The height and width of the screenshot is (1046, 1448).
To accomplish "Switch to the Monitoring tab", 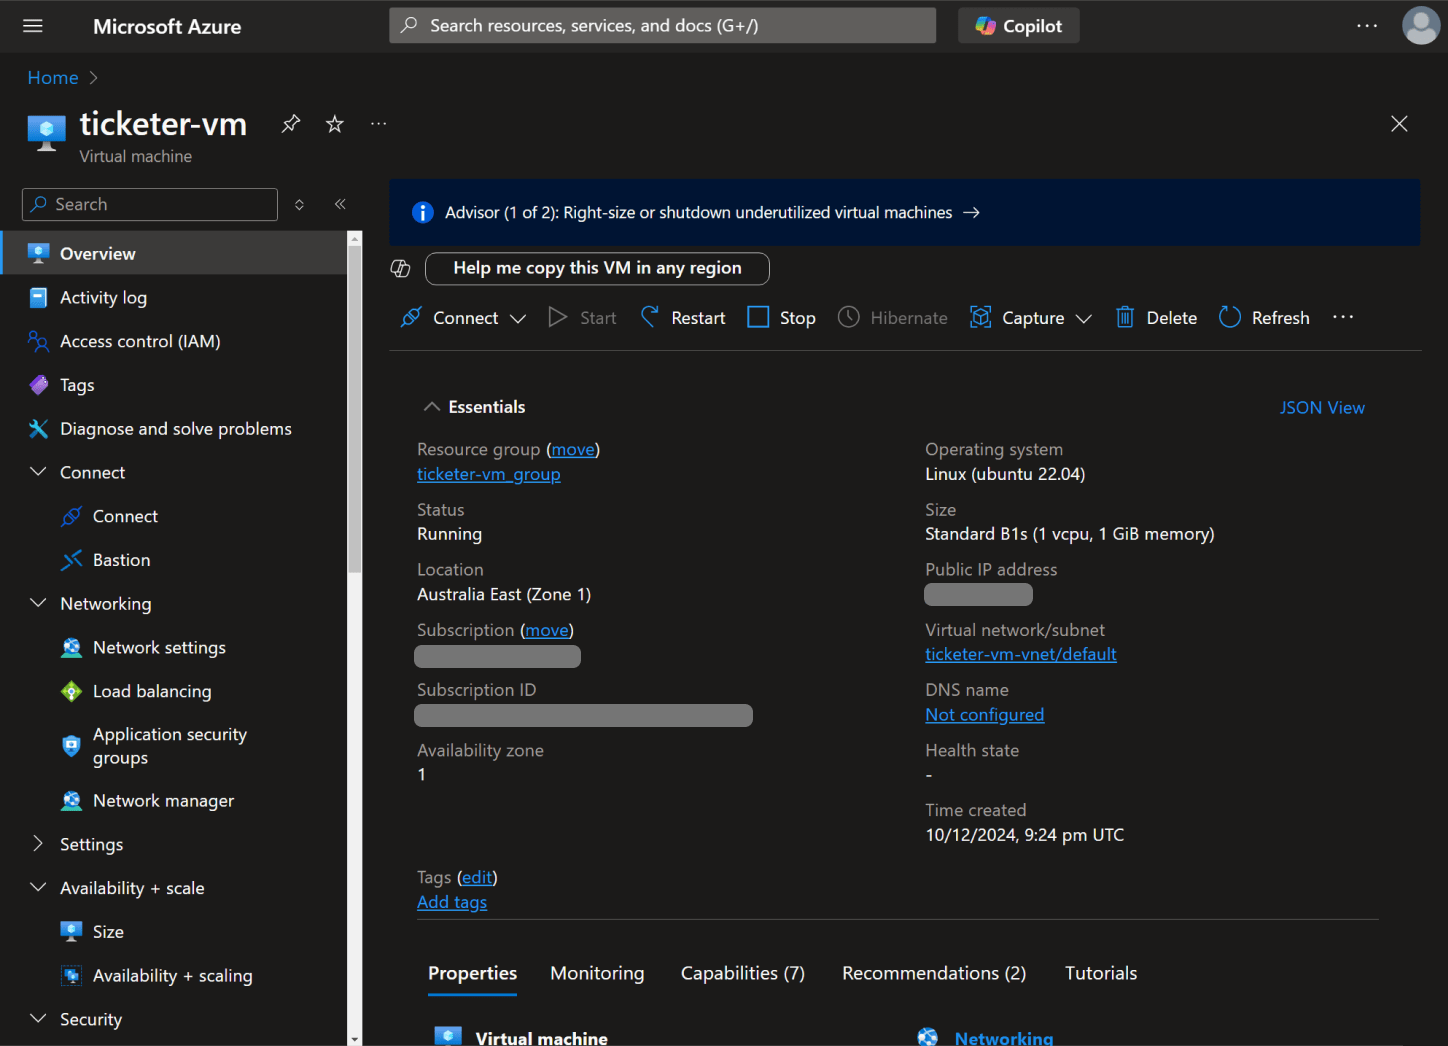I will 597,974.
